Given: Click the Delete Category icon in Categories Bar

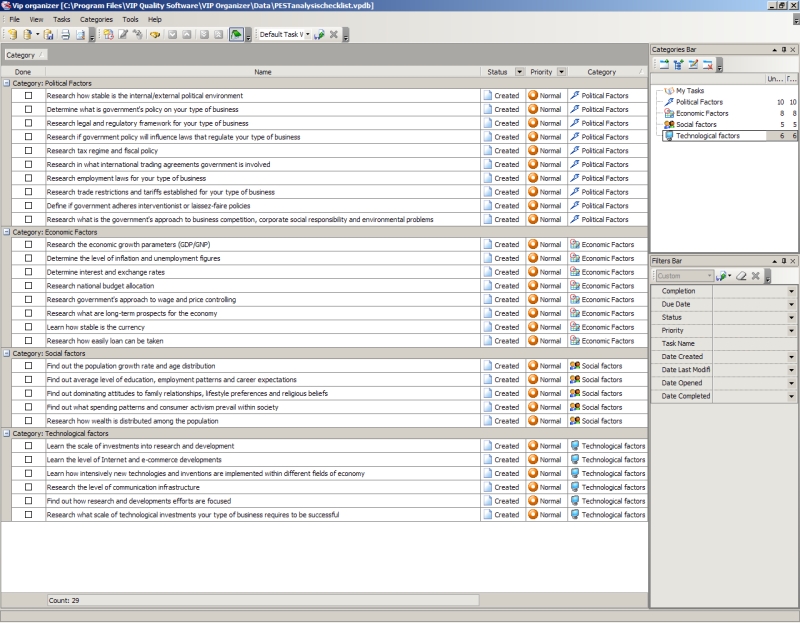Looking at the screenshot, I should [x=707, y=64].
